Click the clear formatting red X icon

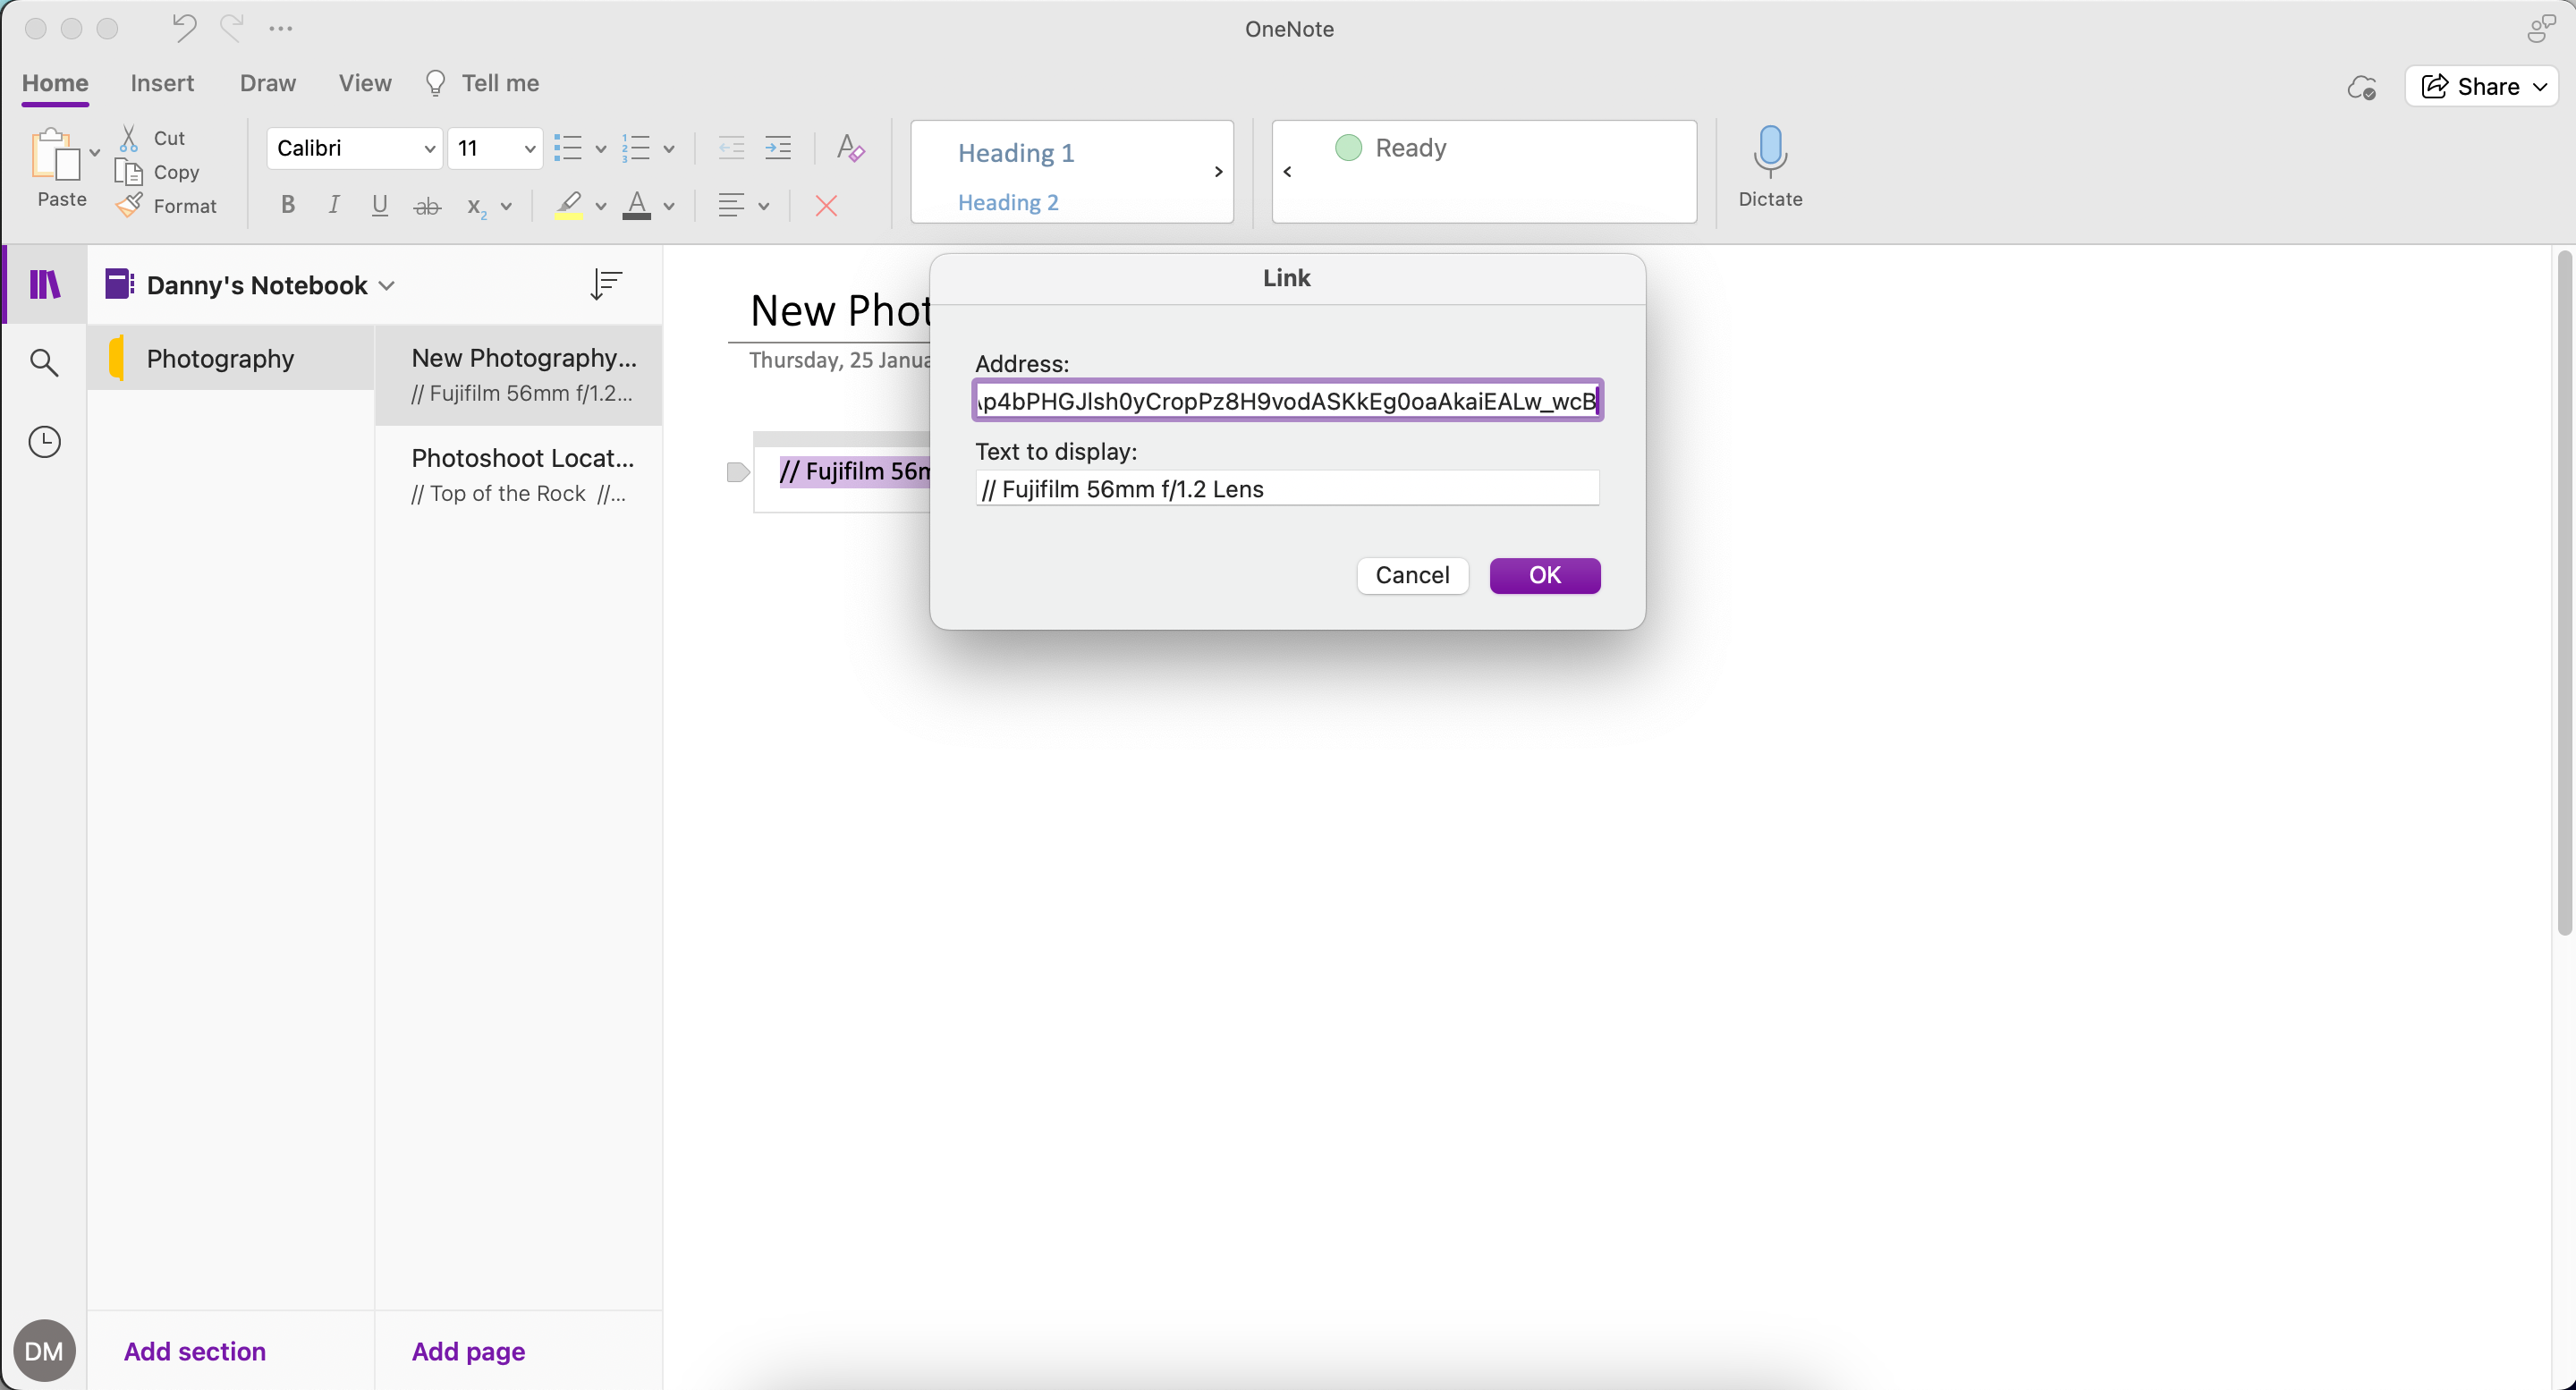826,206
